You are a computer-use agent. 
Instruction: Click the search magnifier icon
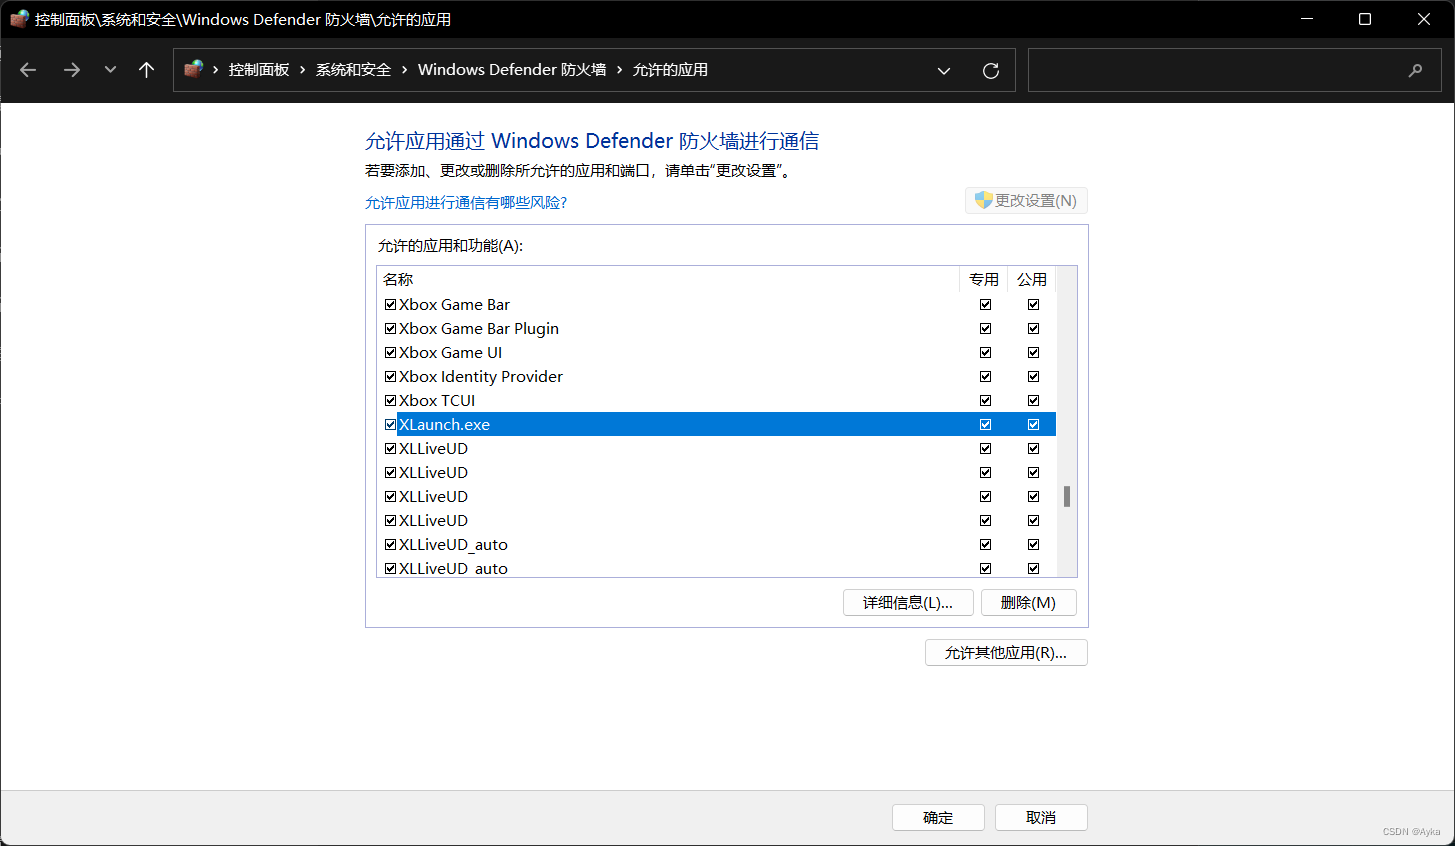(x=1415, y=70)
